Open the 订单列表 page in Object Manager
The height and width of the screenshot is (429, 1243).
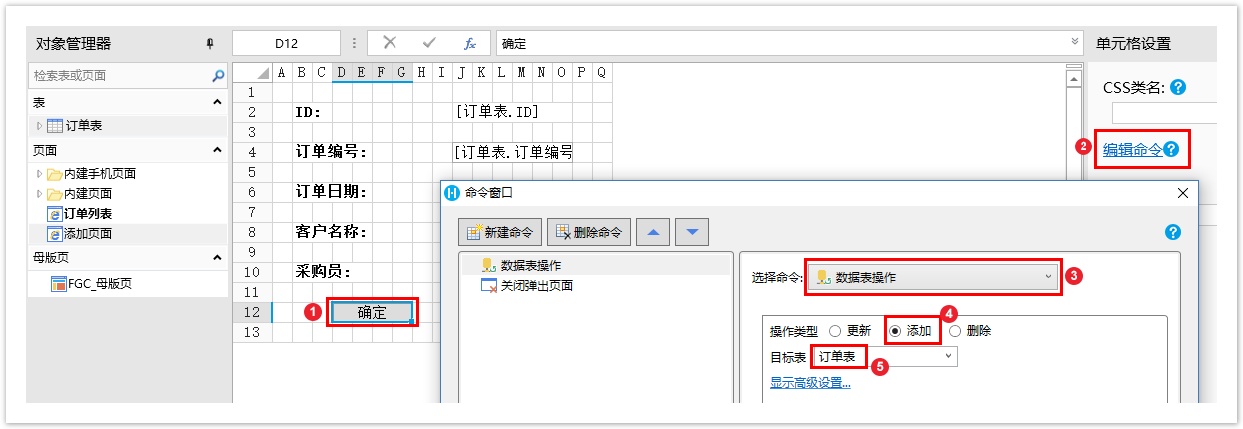(87, 213)
